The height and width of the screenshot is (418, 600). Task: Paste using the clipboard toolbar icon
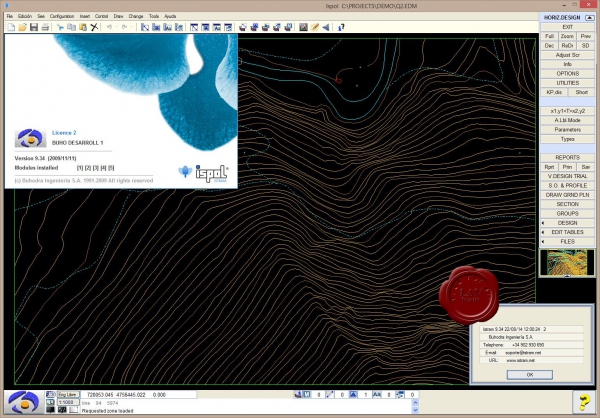click(83, 27)
